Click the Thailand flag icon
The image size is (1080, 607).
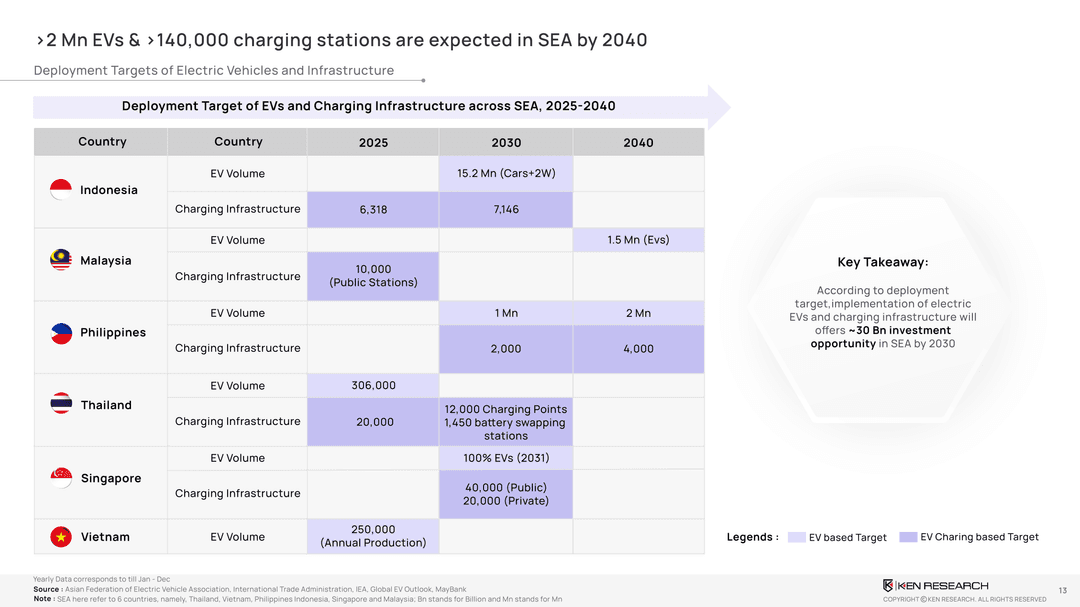coord(61,404)
